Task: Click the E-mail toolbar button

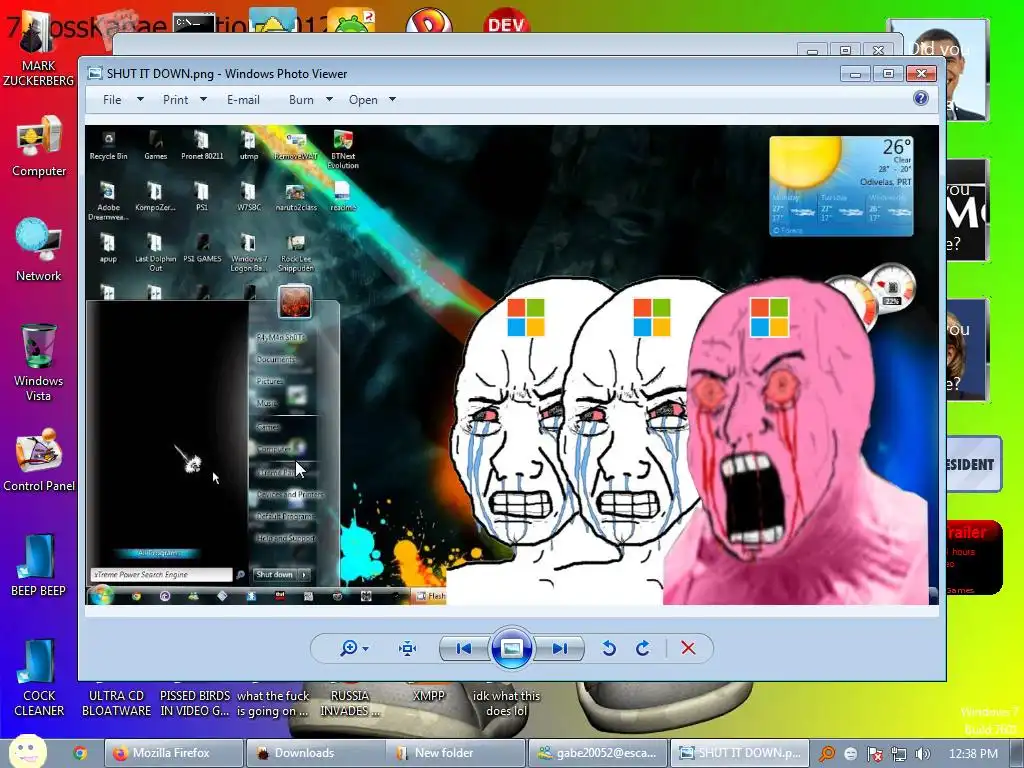Action: click(x=243, y=100)
